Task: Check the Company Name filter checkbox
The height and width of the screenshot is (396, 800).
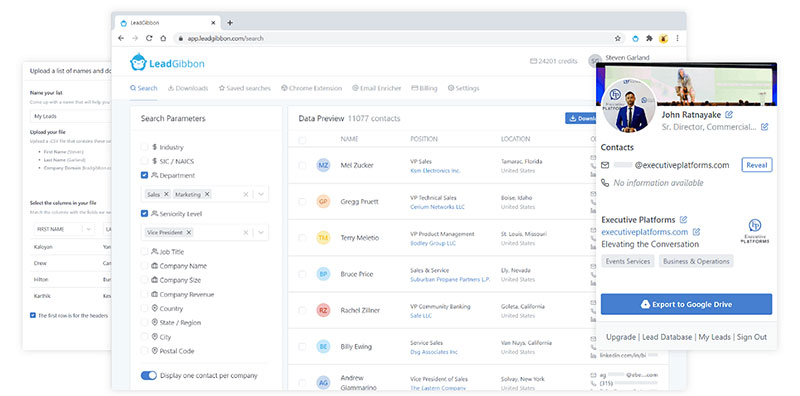Action: [144, 266]
